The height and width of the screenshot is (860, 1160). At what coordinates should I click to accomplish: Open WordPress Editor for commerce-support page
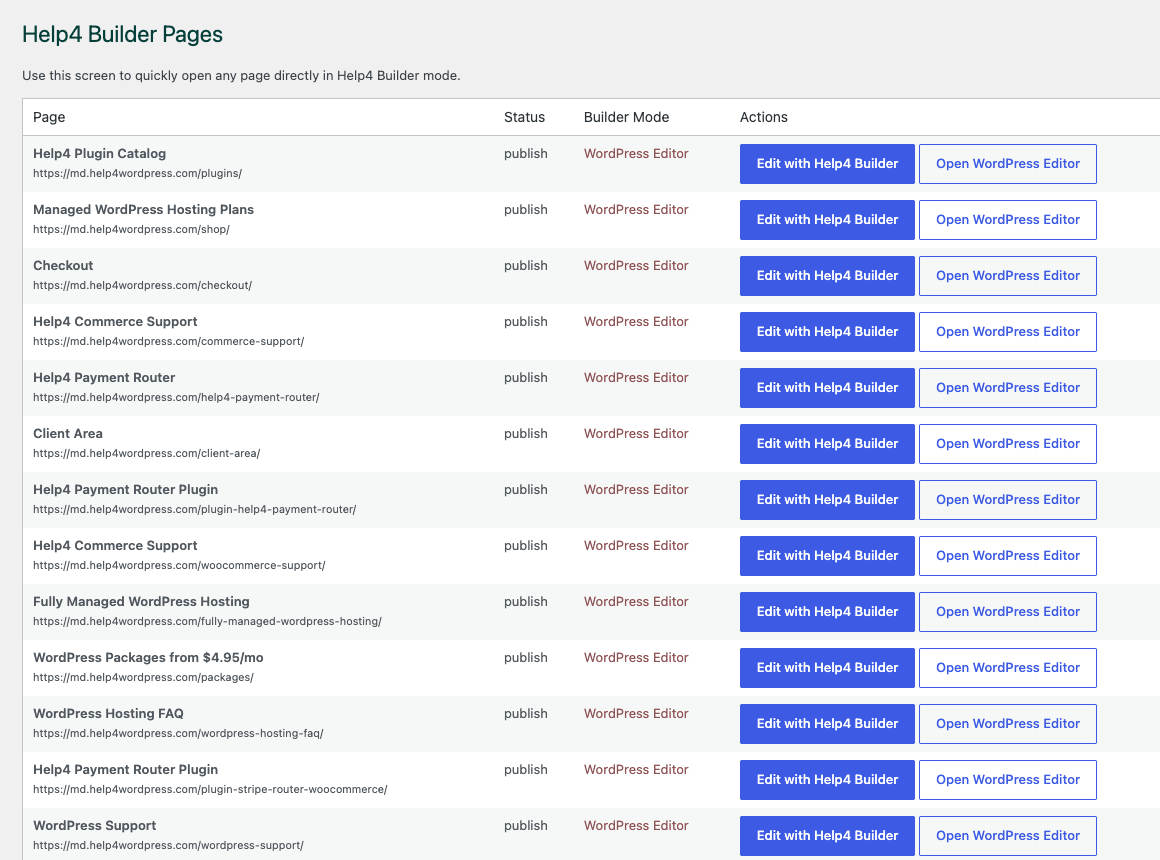tap(1008, 332)
